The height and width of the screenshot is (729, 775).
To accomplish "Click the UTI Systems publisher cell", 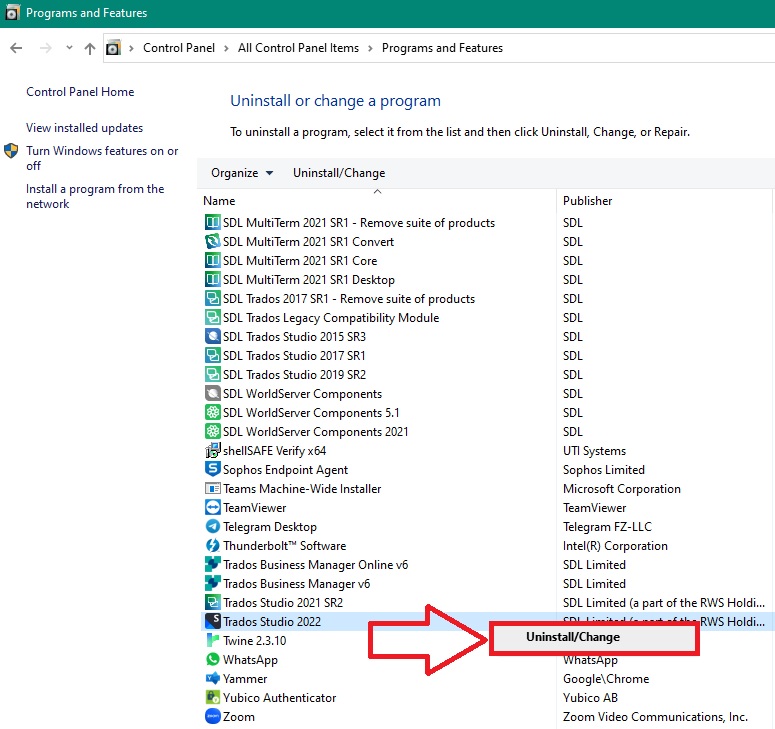I will [594, 451].
